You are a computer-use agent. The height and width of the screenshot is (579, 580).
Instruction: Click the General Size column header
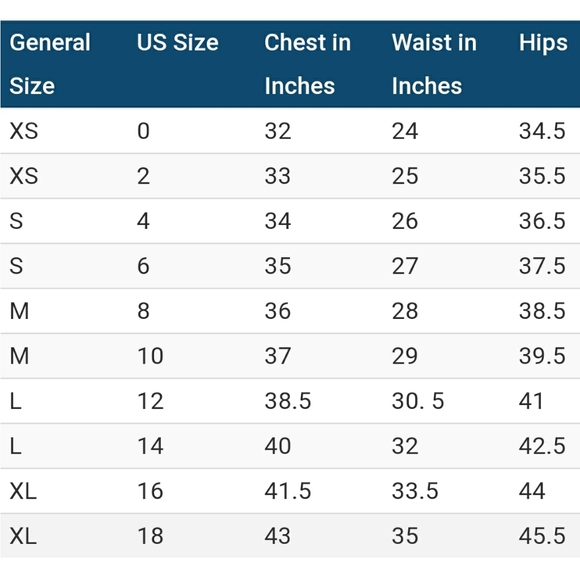pyautogui.click(x=50, y=64)
